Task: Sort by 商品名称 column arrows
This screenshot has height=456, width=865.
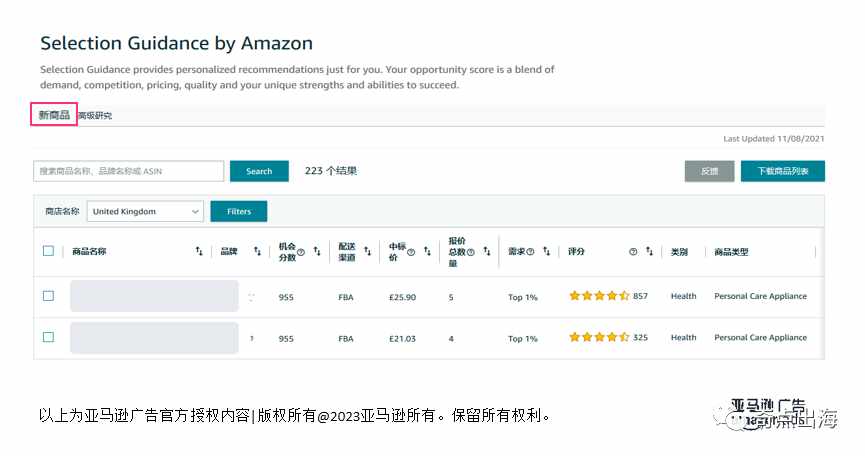Action: pyautogui.click(x=199, y=251)
